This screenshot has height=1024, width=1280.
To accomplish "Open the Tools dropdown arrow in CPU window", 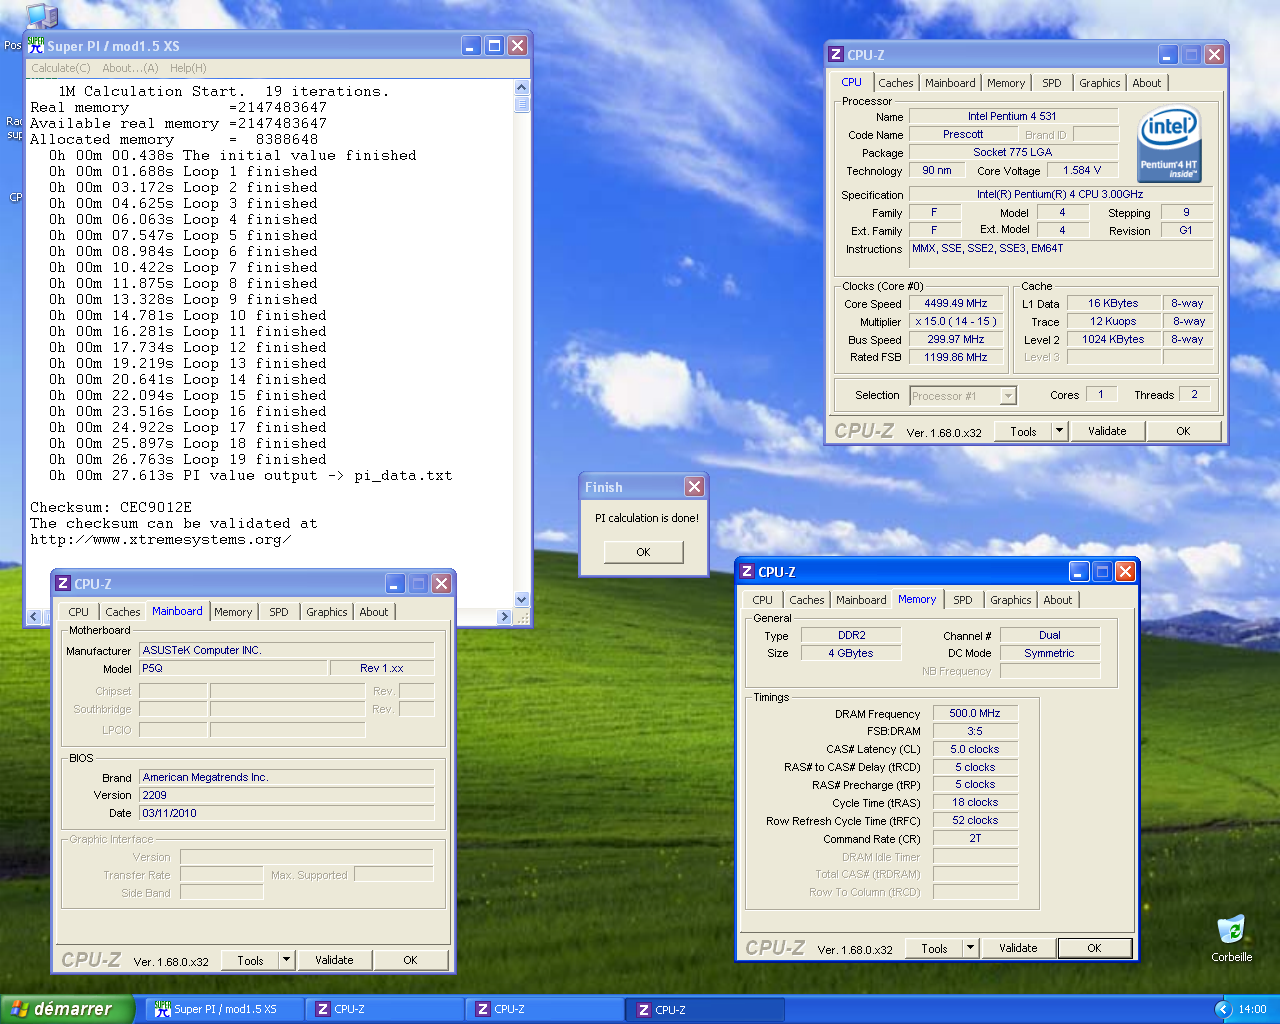I will click(x=1059, y=431).
